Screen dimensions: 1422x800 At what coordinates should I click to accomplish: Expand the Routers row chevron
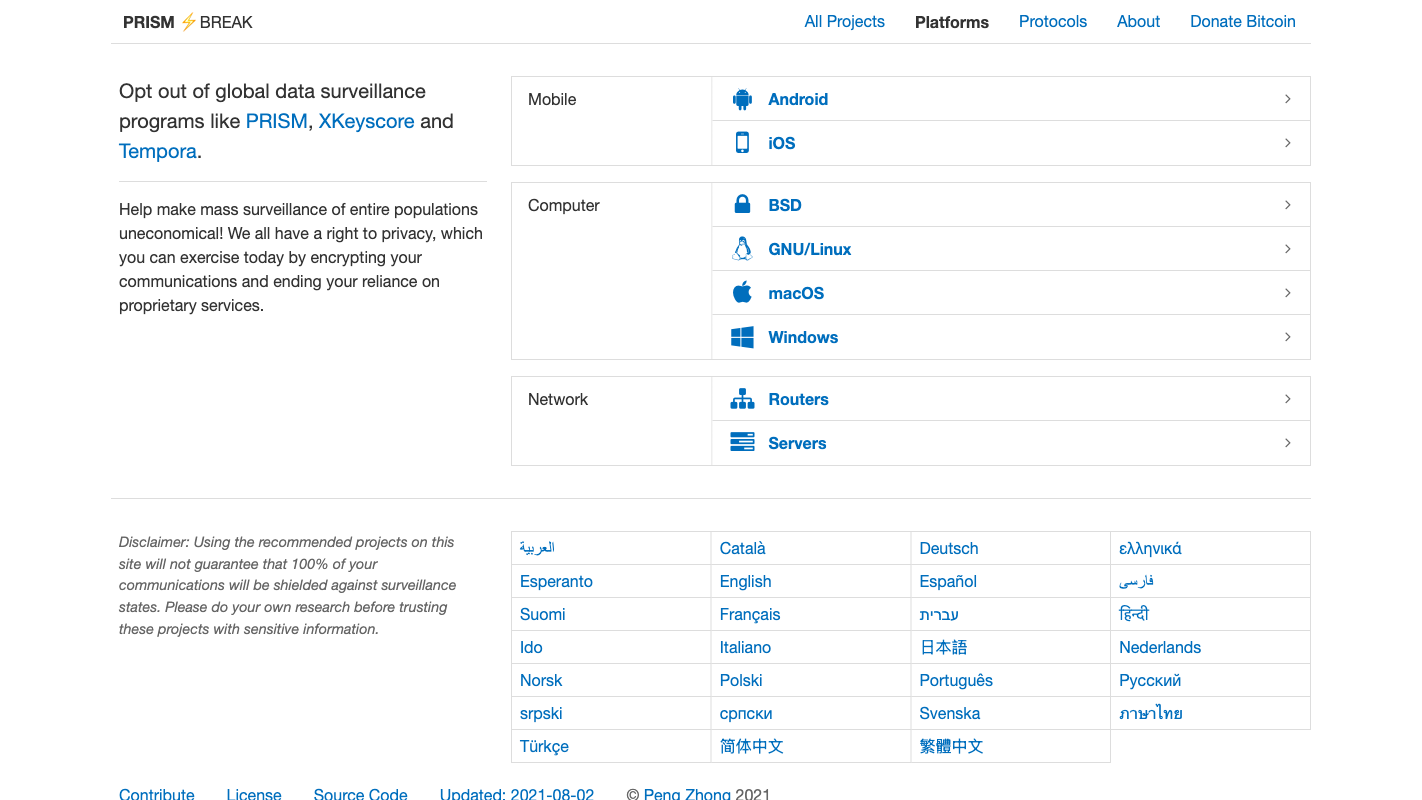click(1288, 399)
